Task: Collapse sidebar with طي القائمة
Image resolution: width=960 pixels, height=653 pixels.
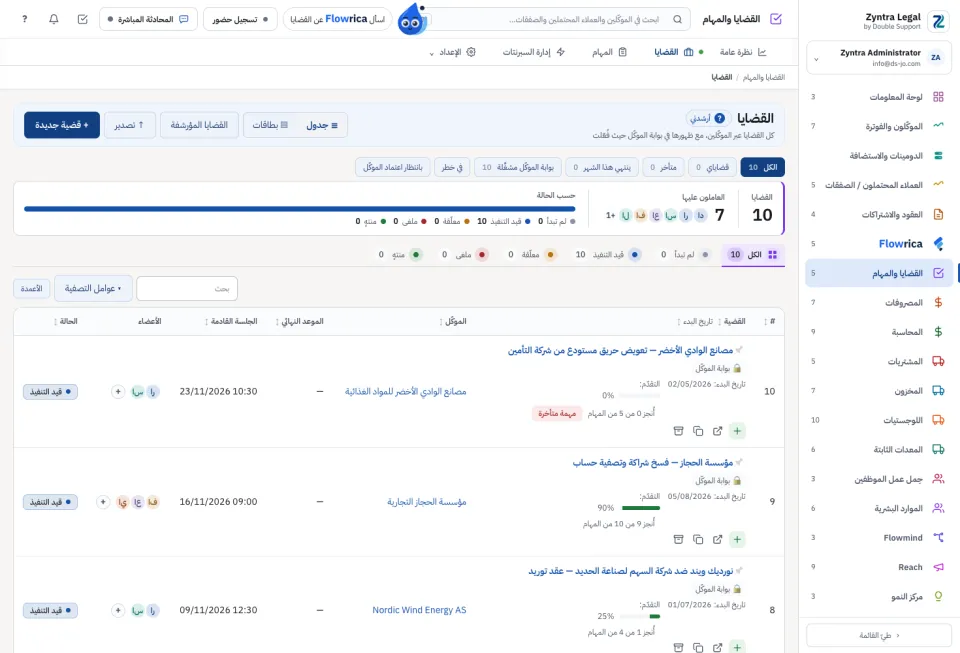Action: 879,635
